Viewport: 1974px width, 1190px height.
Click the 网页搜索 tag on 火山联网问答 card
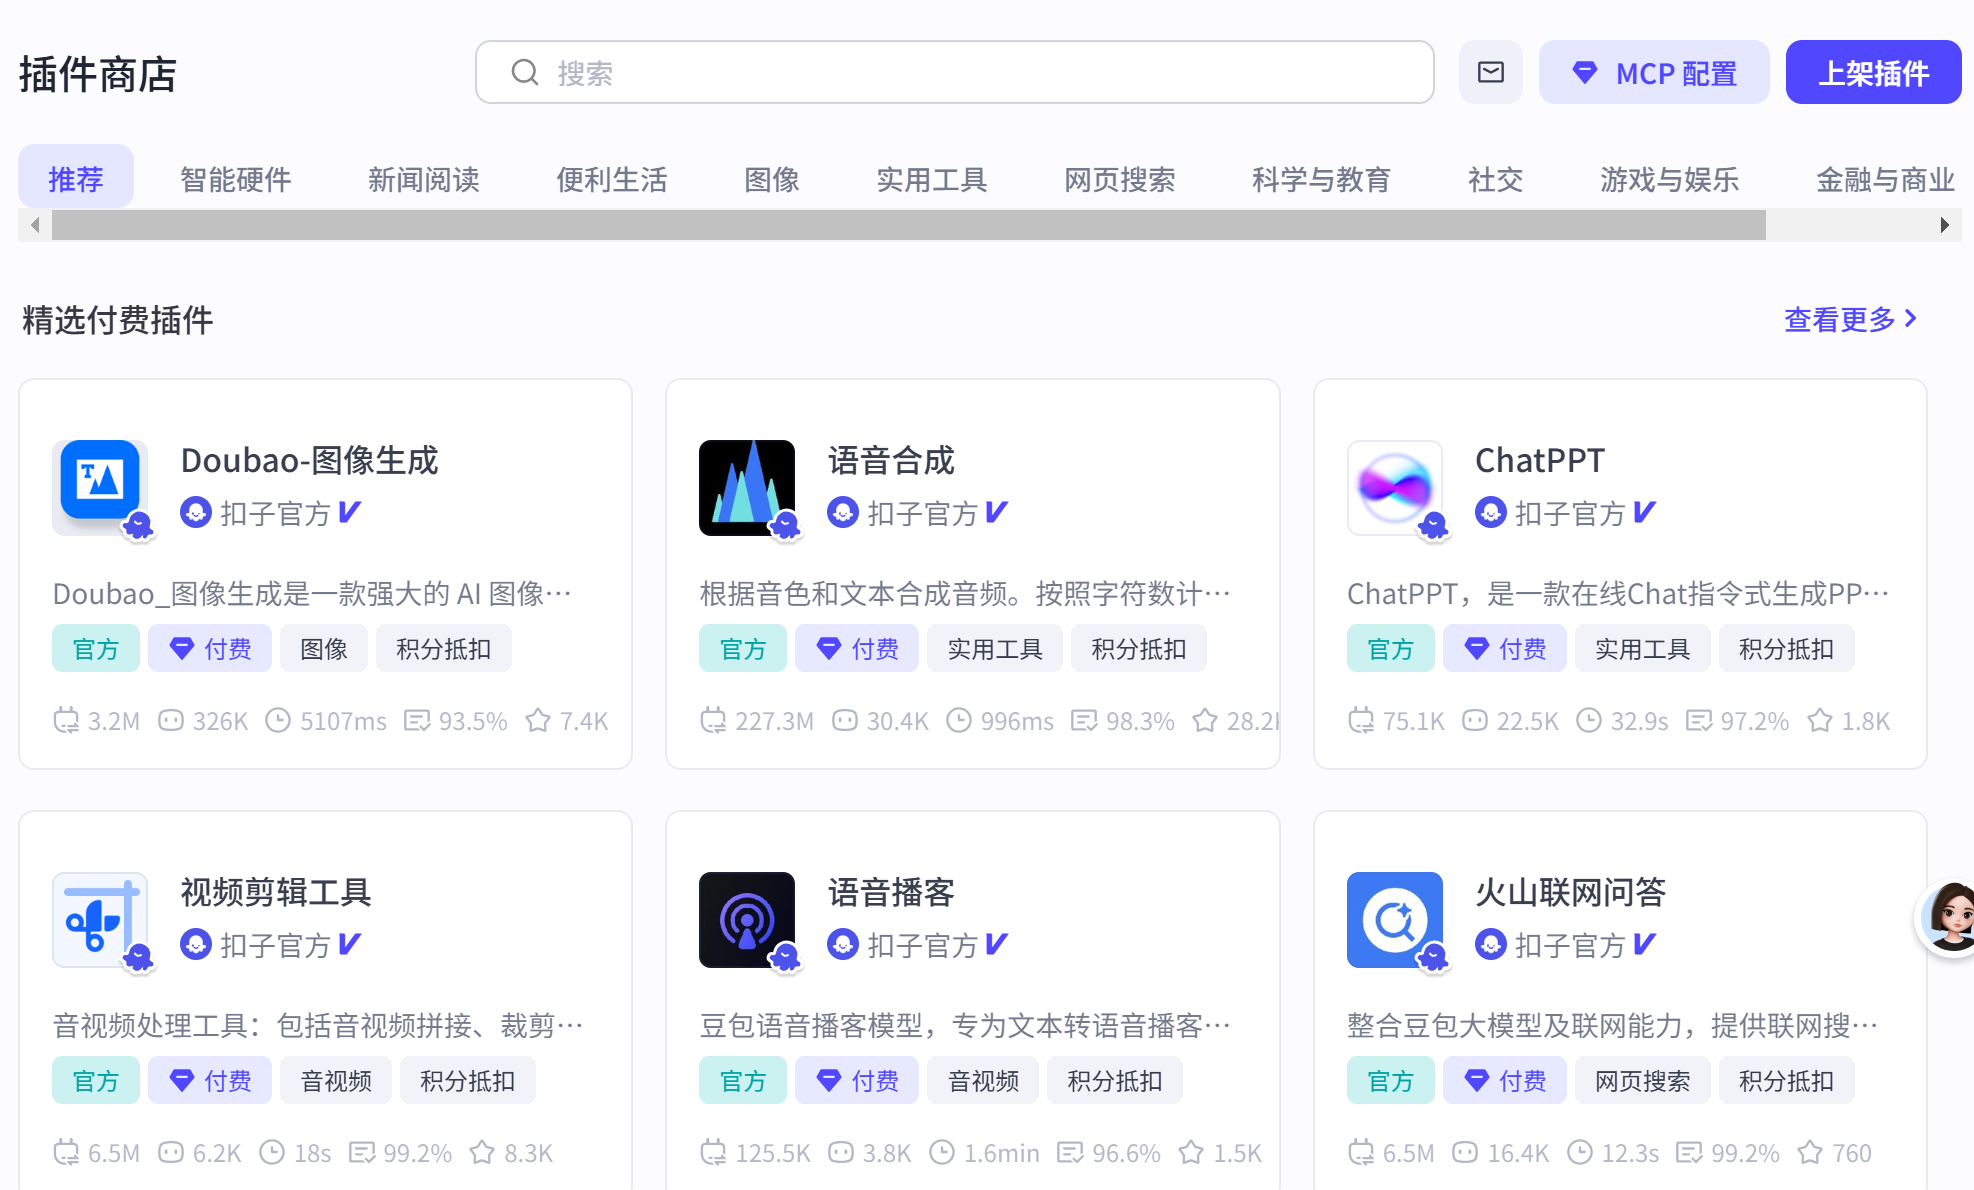point(1642,1080)
